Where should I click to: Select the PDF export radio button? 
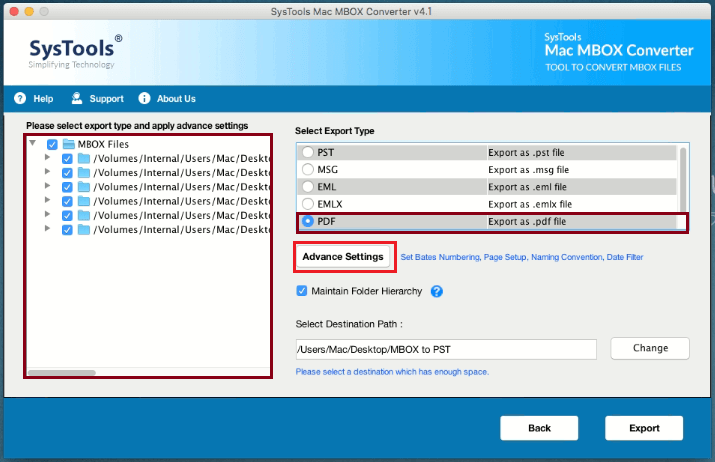[x=308, y=221]
